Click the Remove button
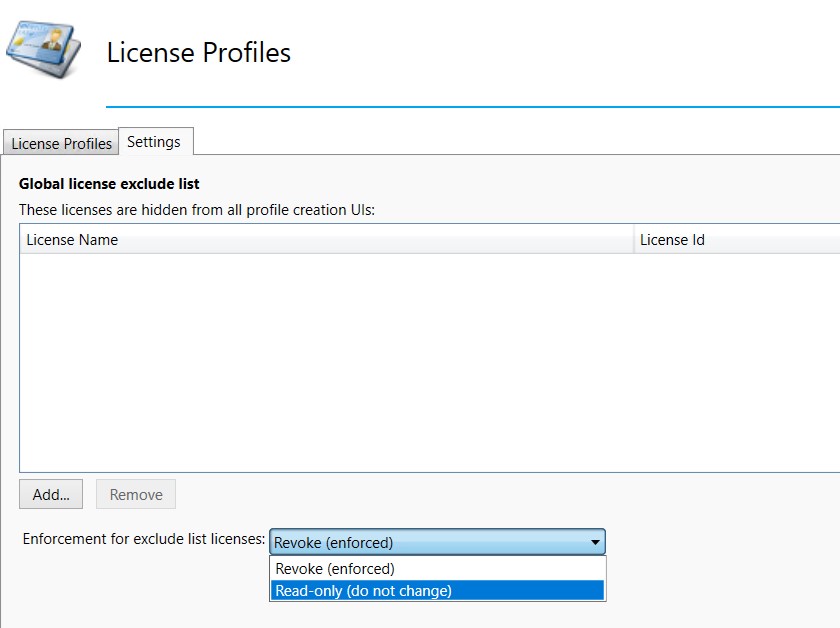 point(136,494)
